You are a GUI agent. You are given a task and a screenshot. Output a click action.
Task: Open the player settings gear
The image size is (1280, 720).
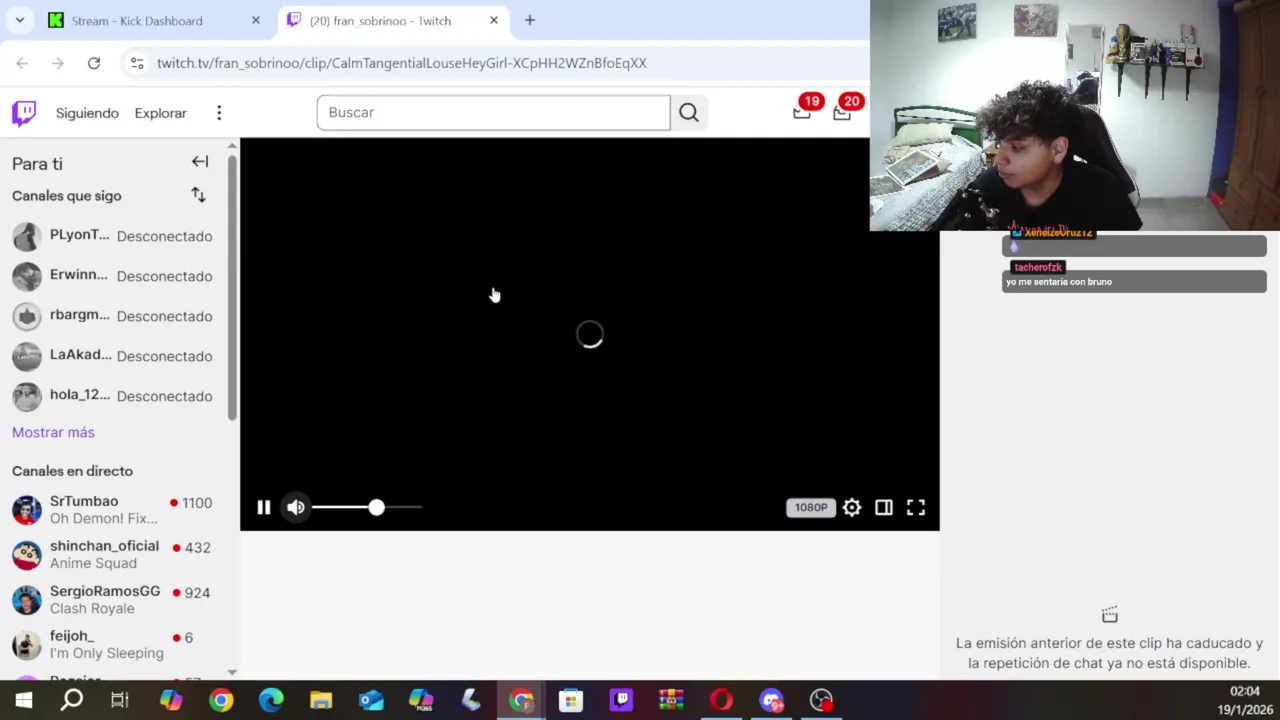852,508
